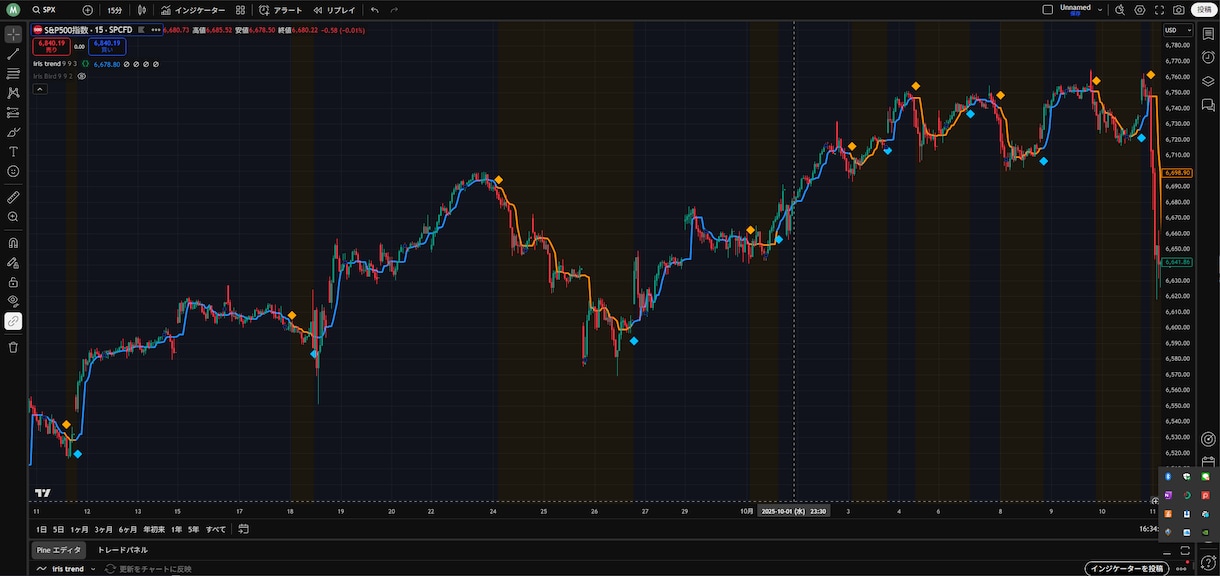The image size is (1220, 576).
Task: Collapse the indicator legend chevron
Action: (40, 89)
